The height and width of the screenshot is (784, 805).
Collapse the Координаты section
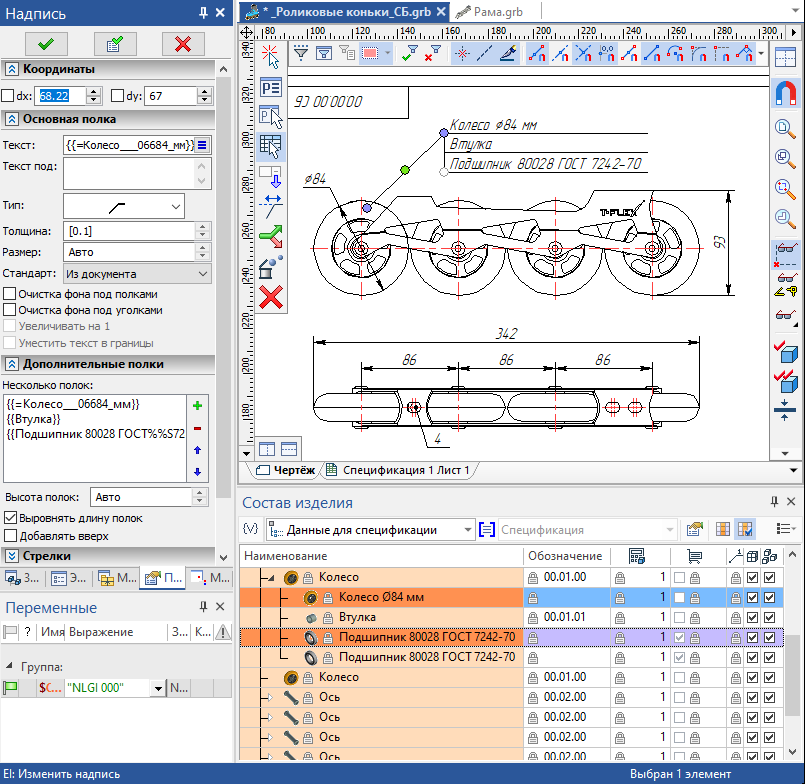pyautogui.click(x=12, y=69)
